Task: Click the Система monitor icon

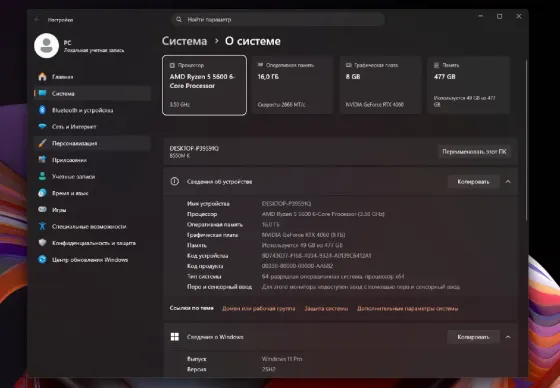Action: tap(42, 93)
